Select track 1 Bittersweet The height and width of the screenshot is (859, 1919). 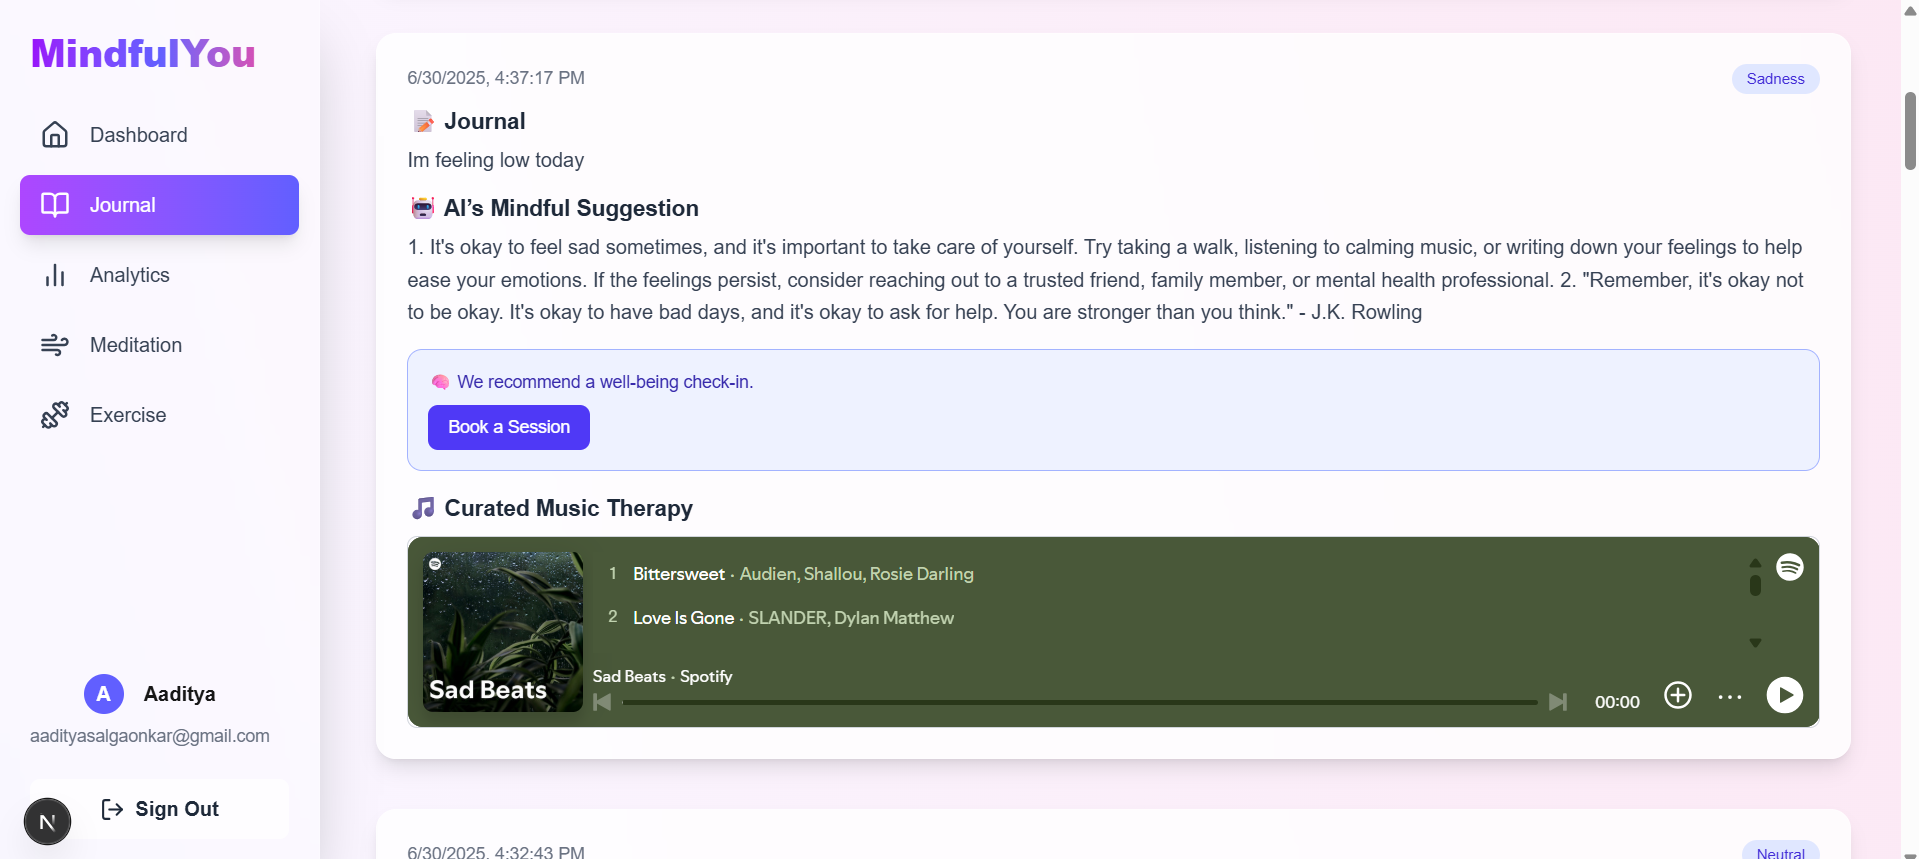679,574
